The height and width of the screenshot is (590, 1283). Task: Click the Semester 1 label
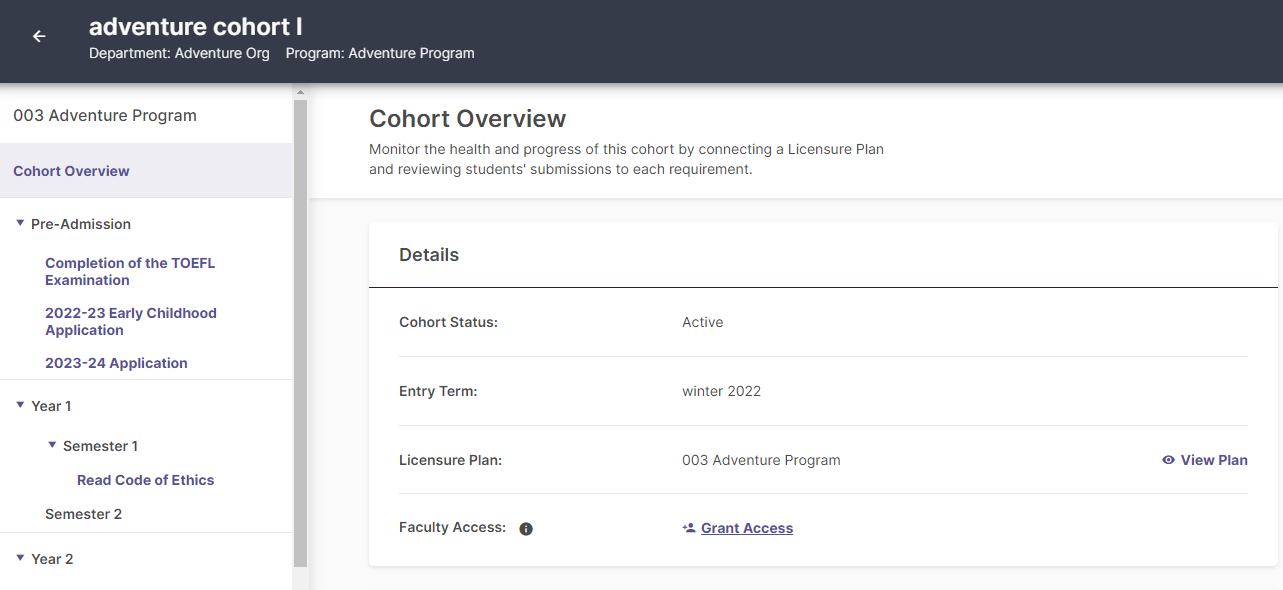100,446
